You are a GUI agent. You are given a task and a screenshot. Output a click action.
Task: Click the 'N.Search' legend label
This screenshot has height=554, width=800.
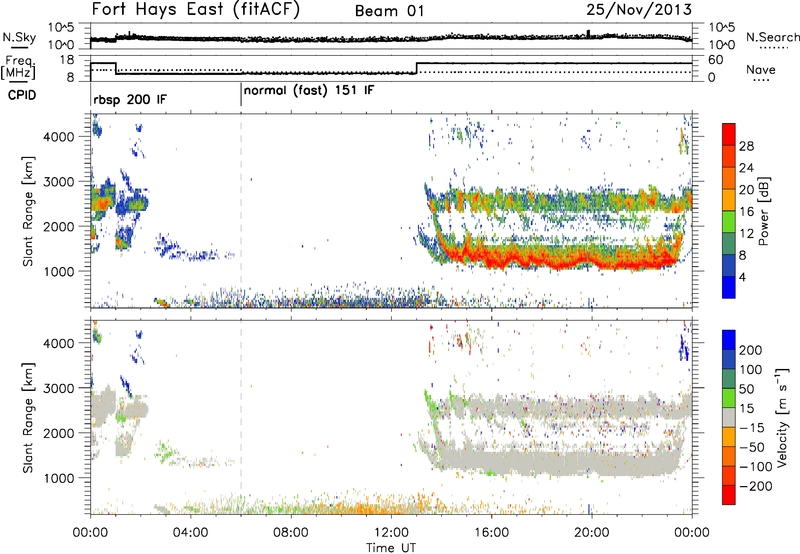[x=772, y=37]
